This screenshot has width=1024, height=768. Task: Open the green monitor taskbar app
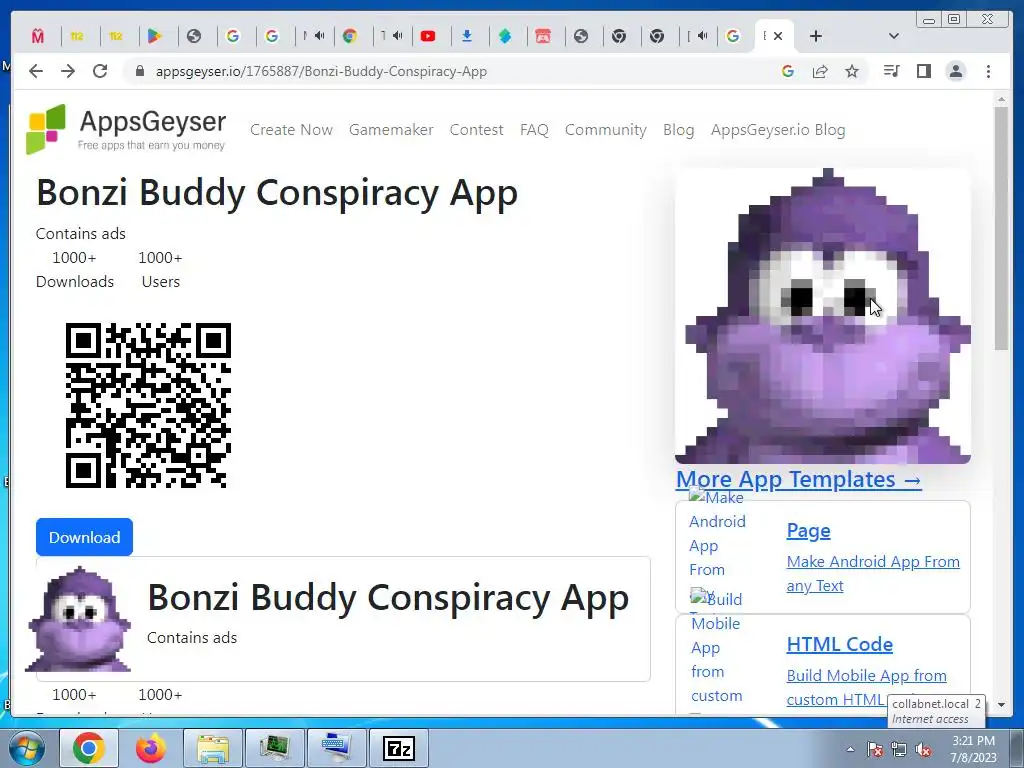pos(275,748)
